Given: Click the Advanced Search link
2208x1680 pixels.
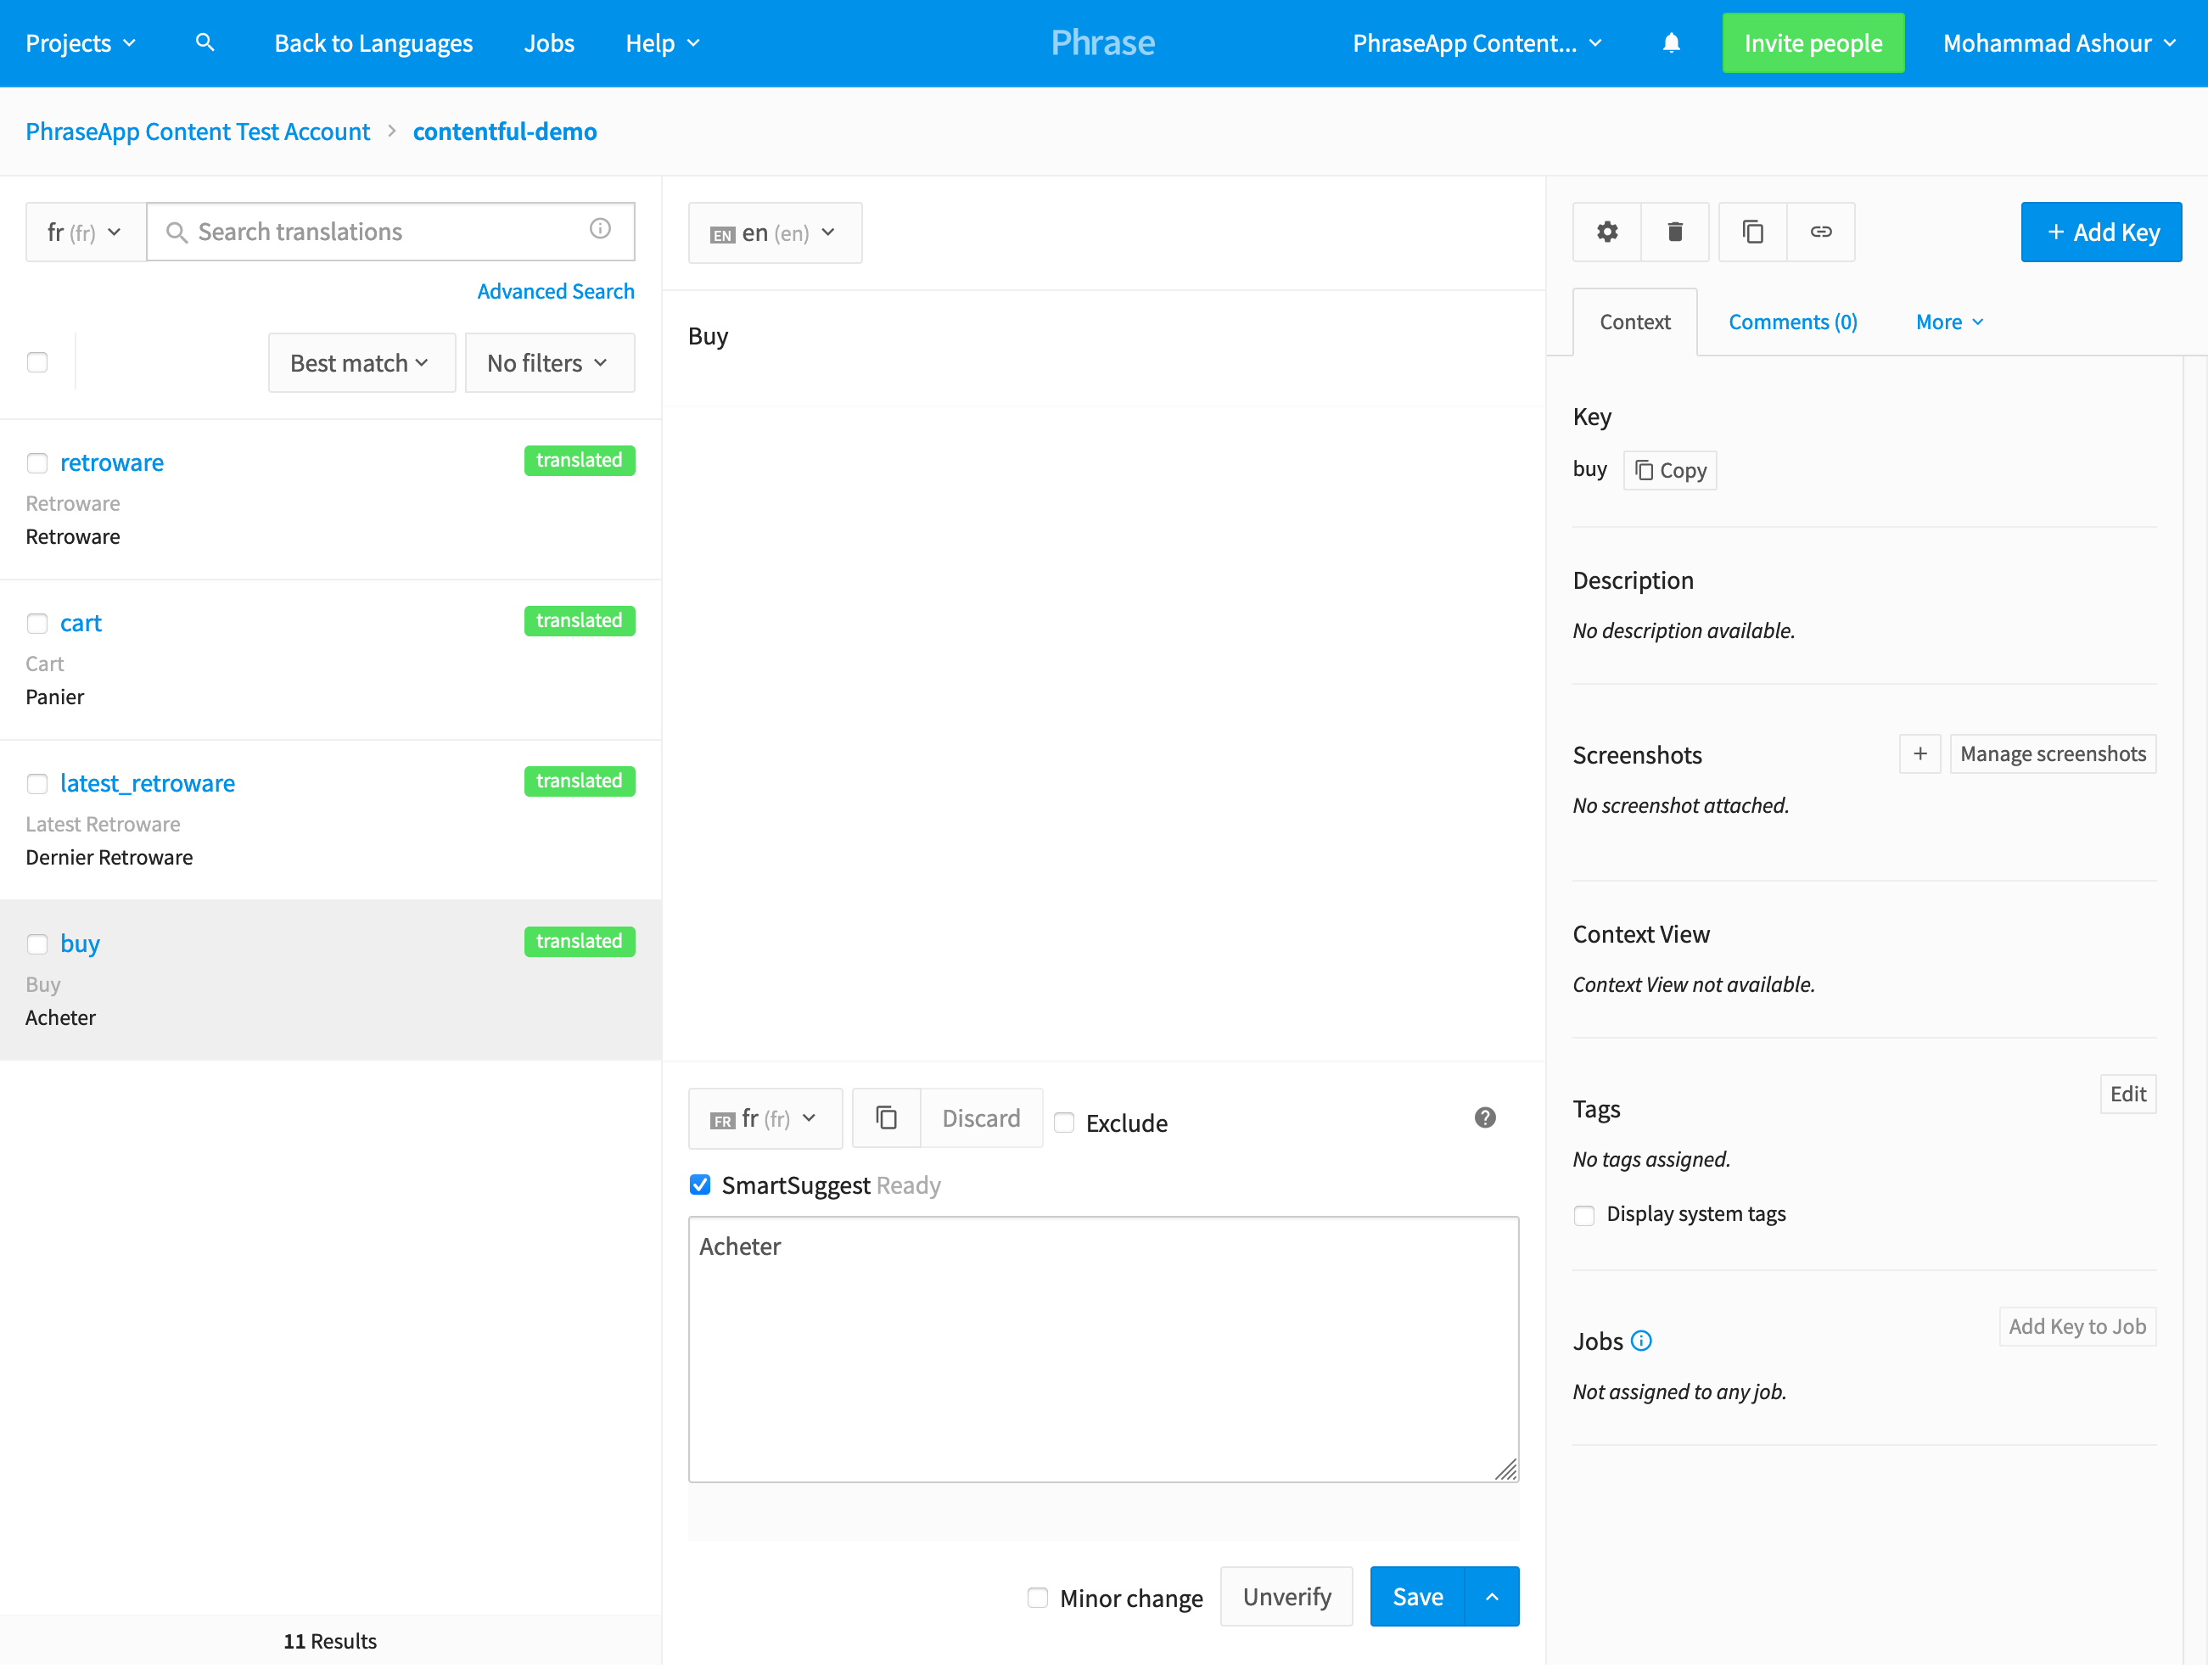Looking at the screenshot, I should coord(555,291).
